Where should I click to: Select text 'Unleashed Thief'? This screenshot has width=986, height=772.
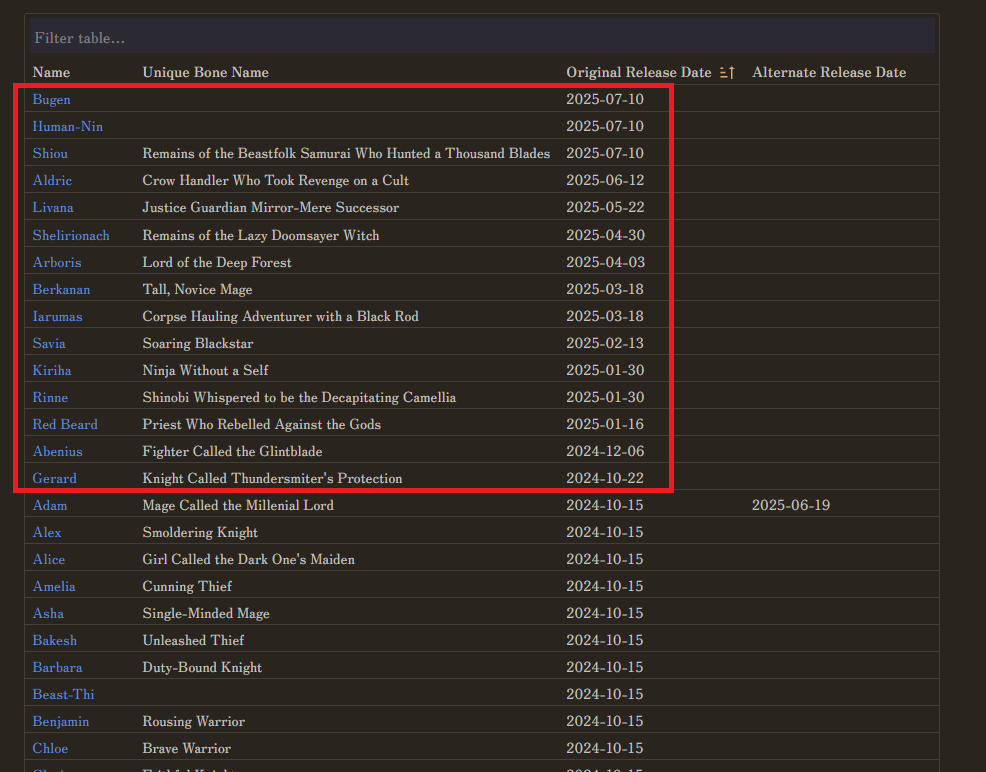click(194, 641)
